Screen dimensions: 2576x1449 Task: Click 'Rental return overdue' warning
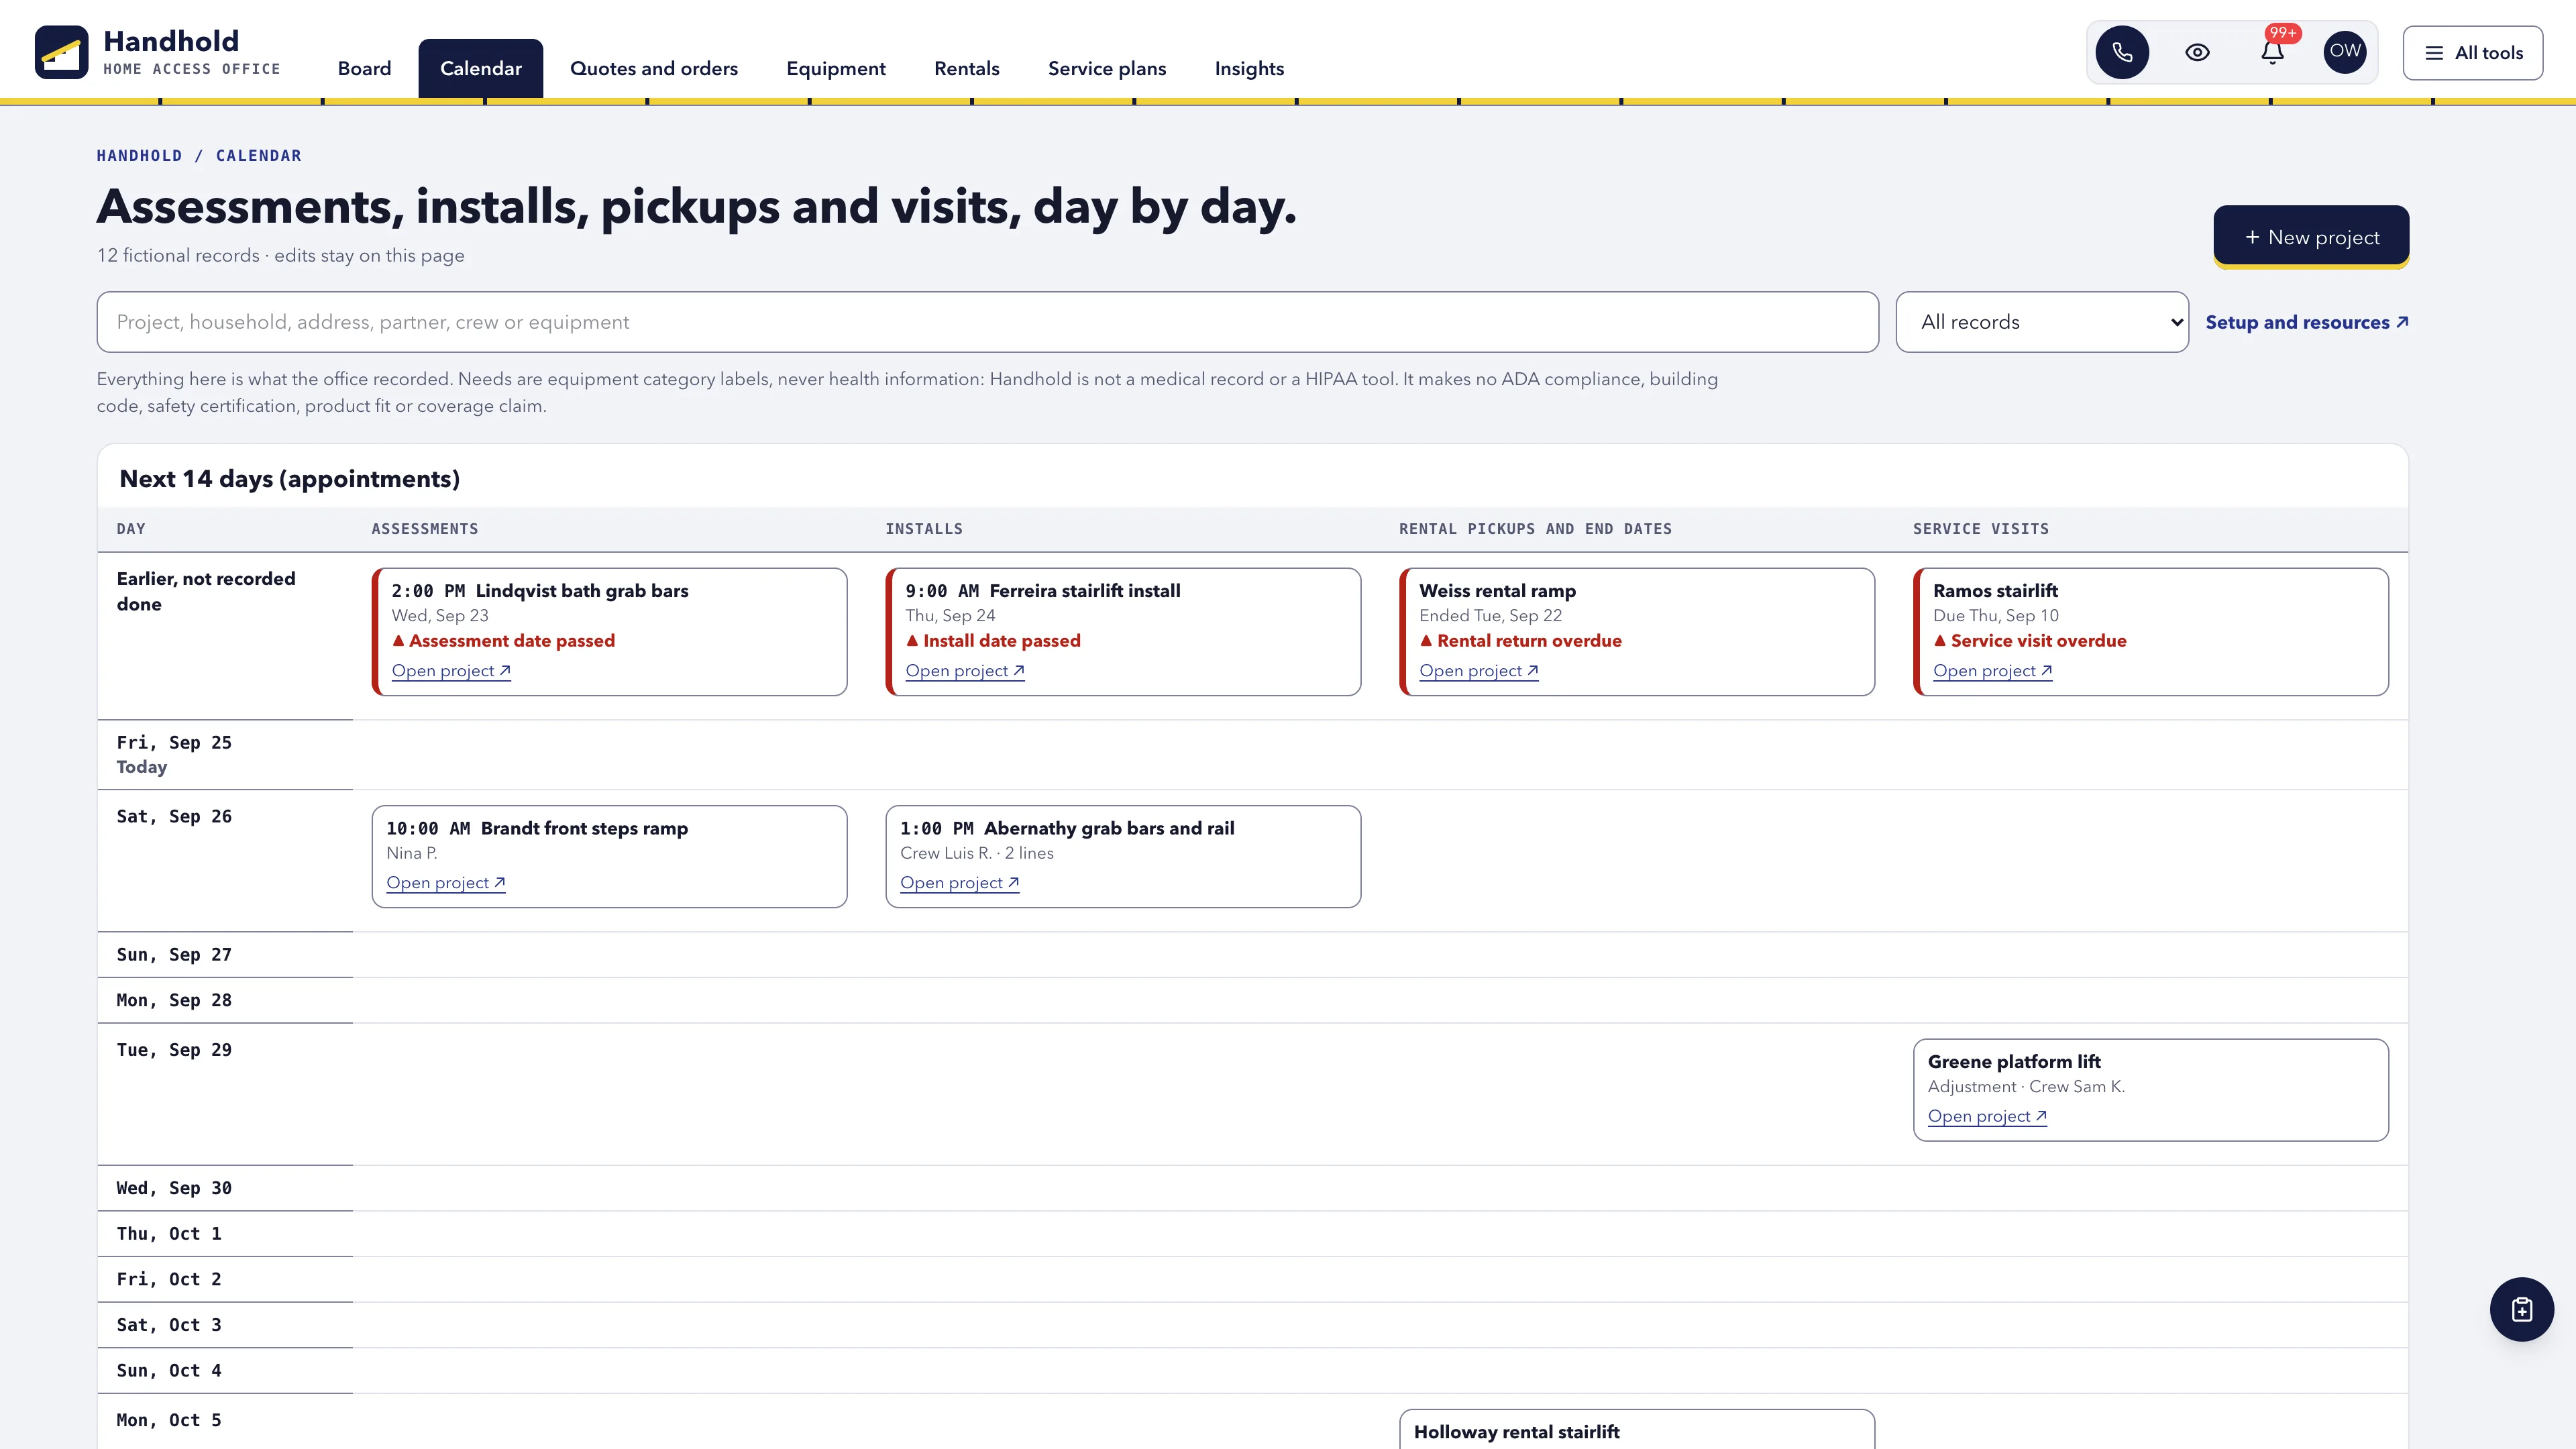coord(1521,641)
